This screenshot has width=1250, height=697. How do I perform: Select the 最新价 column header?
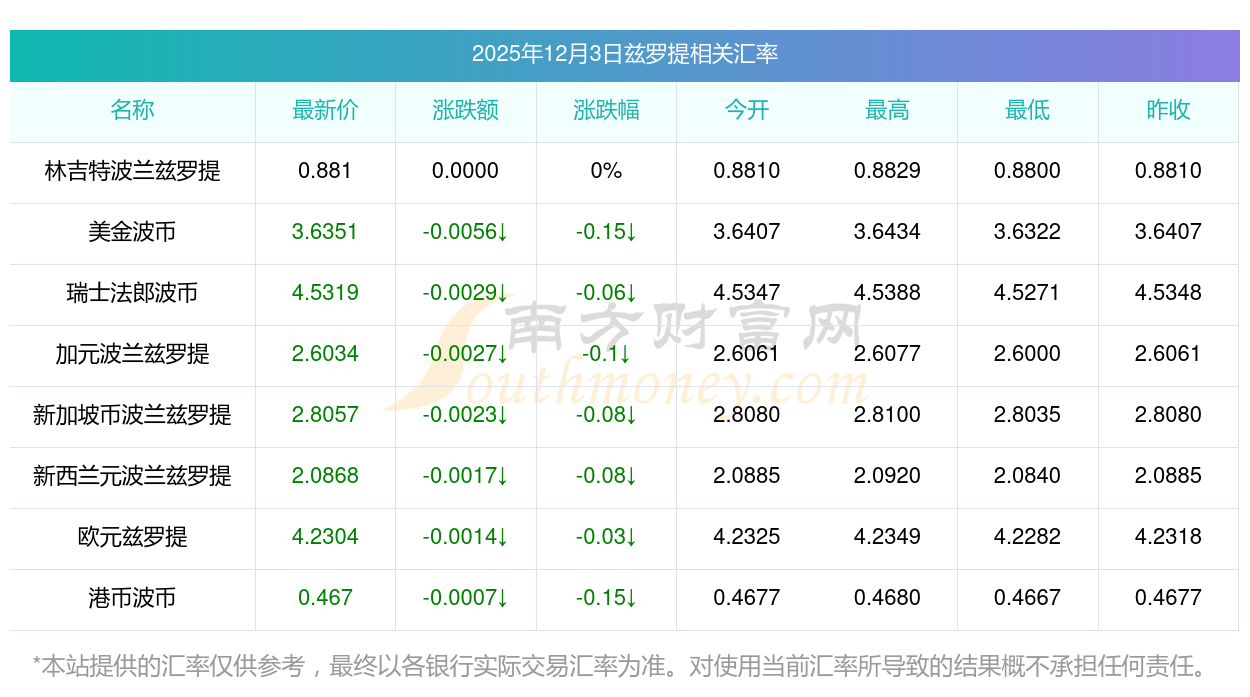[325, 110]
